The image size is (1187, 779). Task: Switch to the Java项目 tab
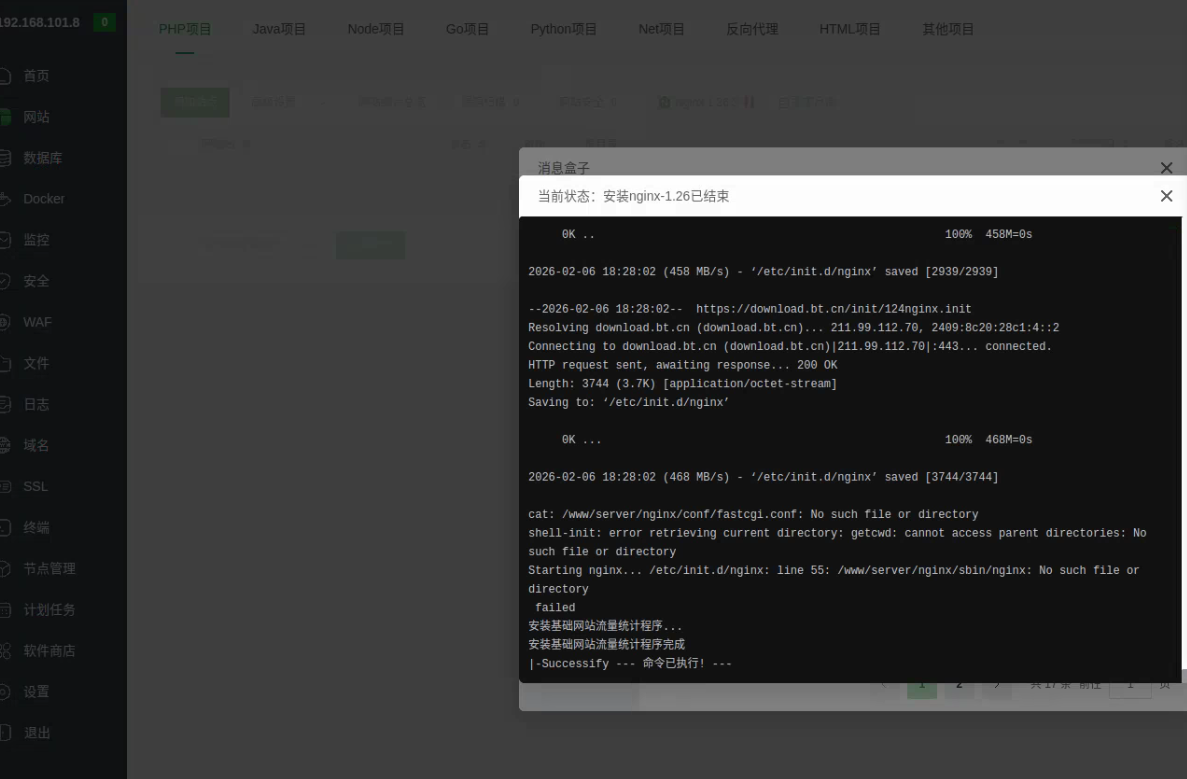[279, 29]
